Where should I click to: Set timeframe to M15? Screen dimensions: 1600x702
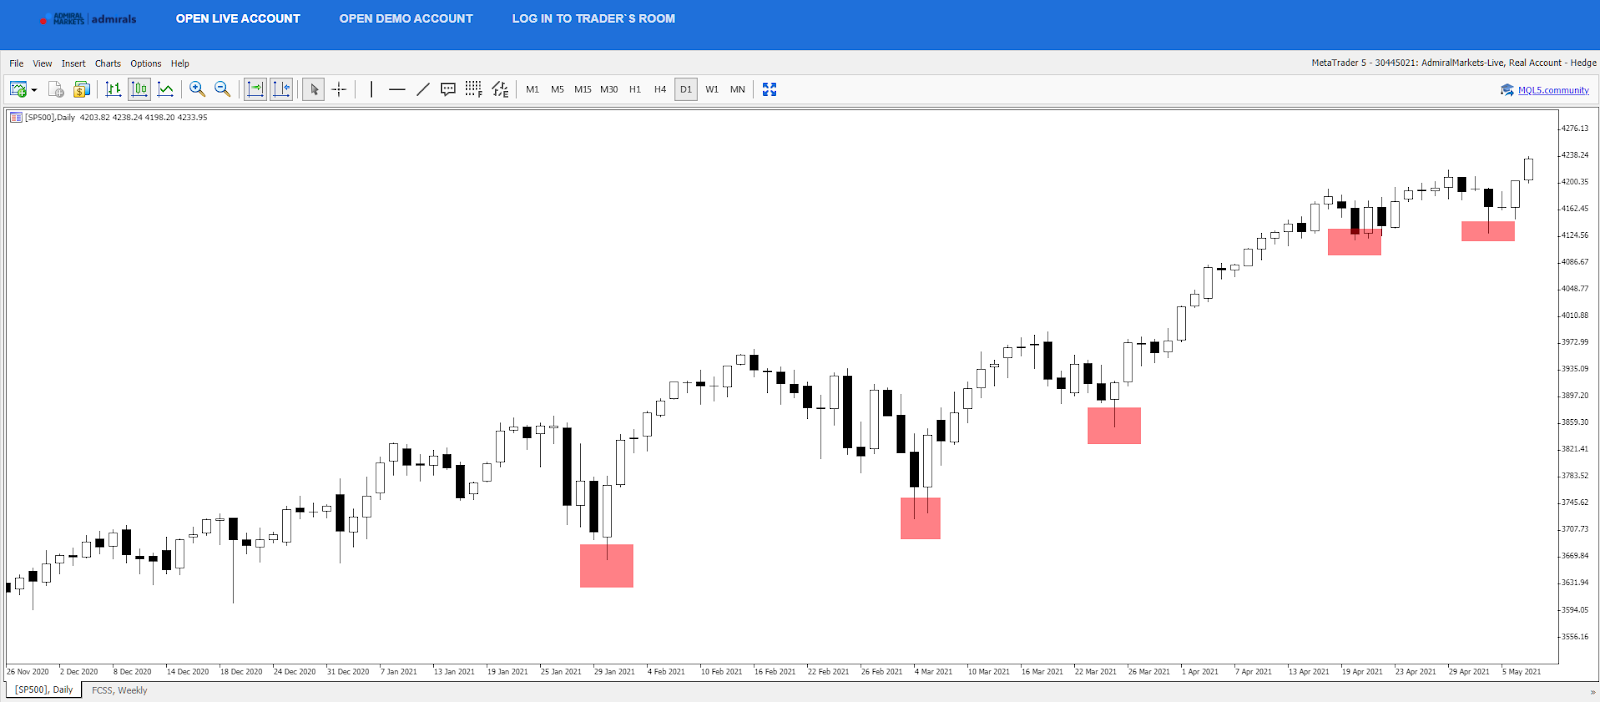[x=583, y=89]
